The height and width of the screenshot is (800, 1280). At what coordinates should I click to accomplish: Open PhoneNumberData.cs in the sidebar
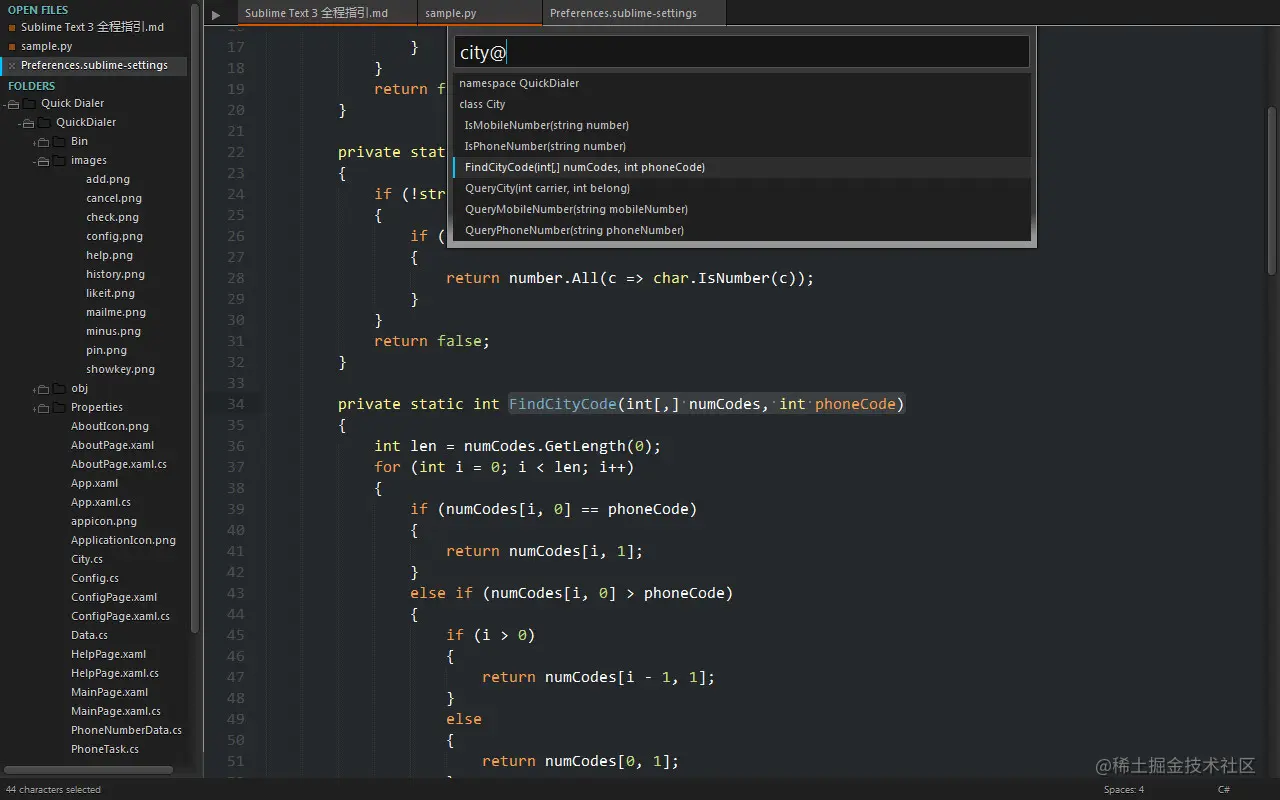(126, 730)
